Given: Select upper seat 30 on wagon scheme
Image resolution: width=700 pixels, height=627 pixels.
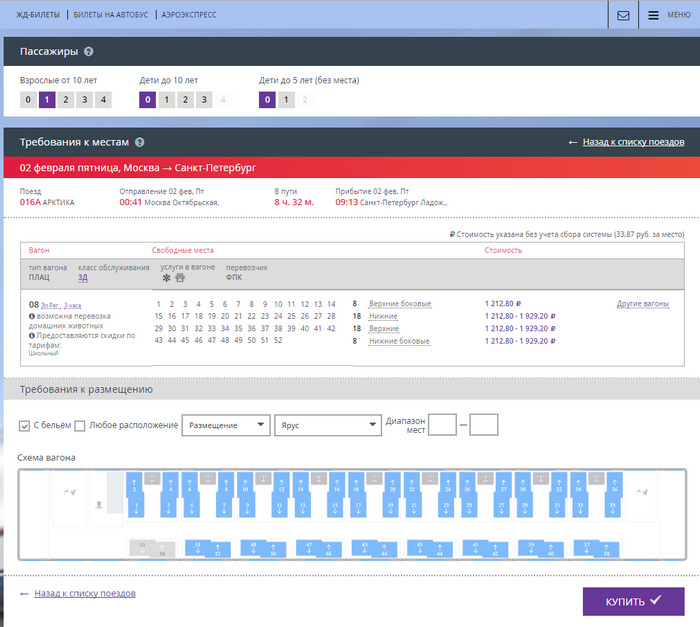Looking at the screenshot, I should pyautogui.click(x=523, y=485).
